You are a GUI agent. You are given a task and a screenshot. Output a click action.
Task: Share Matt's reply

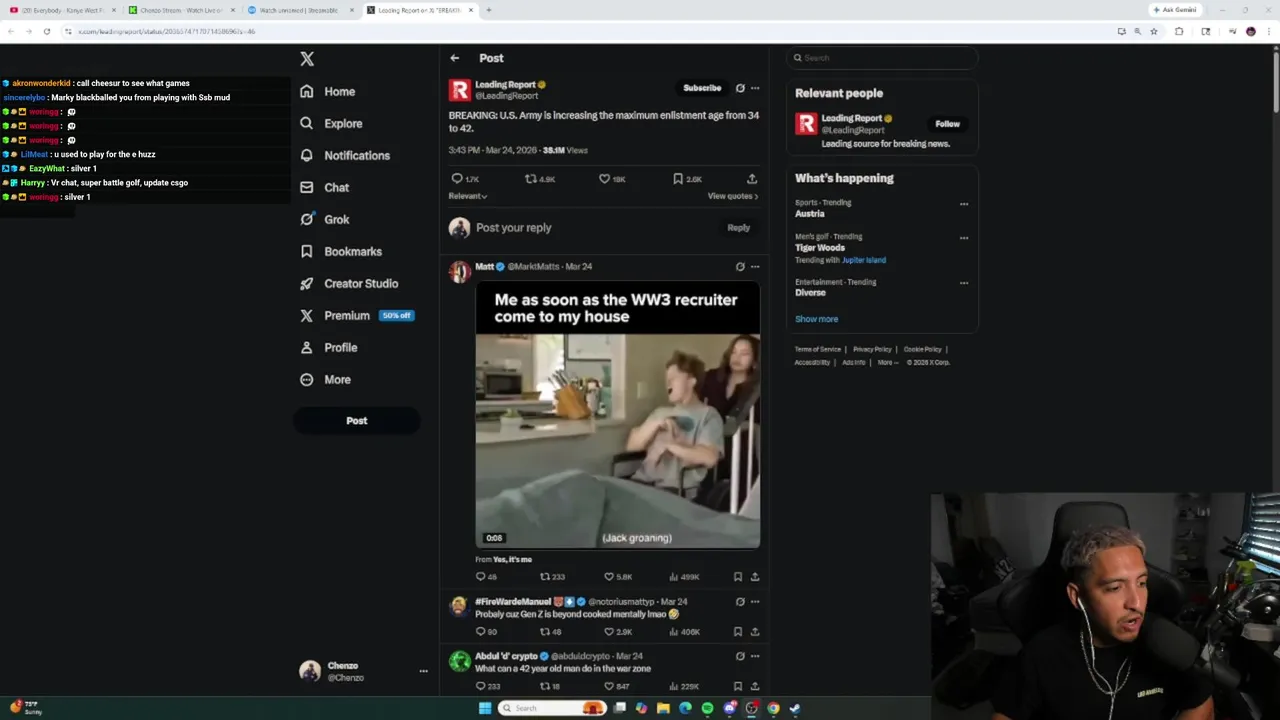(x=755, y=577)
